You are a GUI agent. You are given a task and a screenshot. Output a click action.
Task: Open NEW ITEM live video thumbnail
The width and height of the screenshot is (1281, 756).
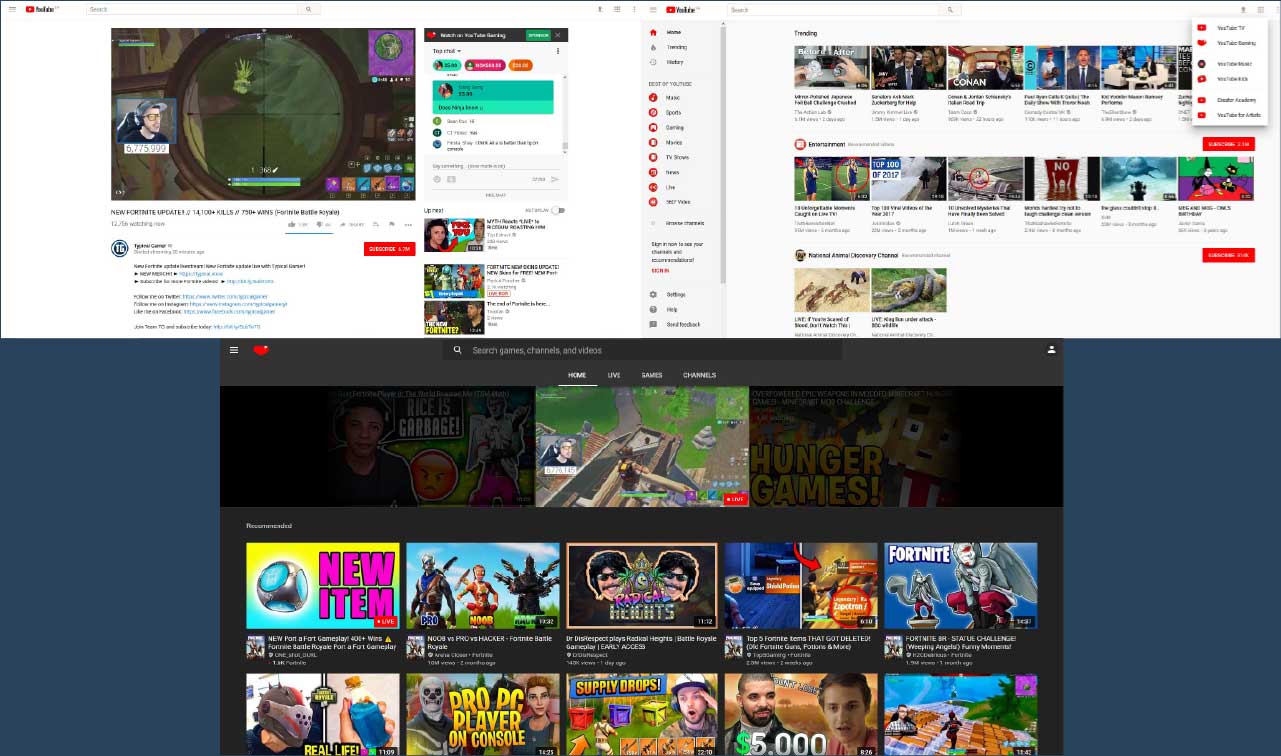(323, 586)
